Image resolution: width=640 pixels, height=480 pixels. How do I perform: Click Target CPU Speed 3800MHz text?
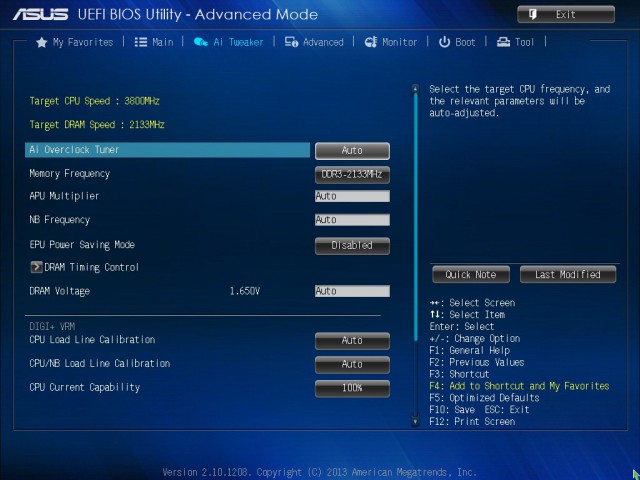coord(94,101)
